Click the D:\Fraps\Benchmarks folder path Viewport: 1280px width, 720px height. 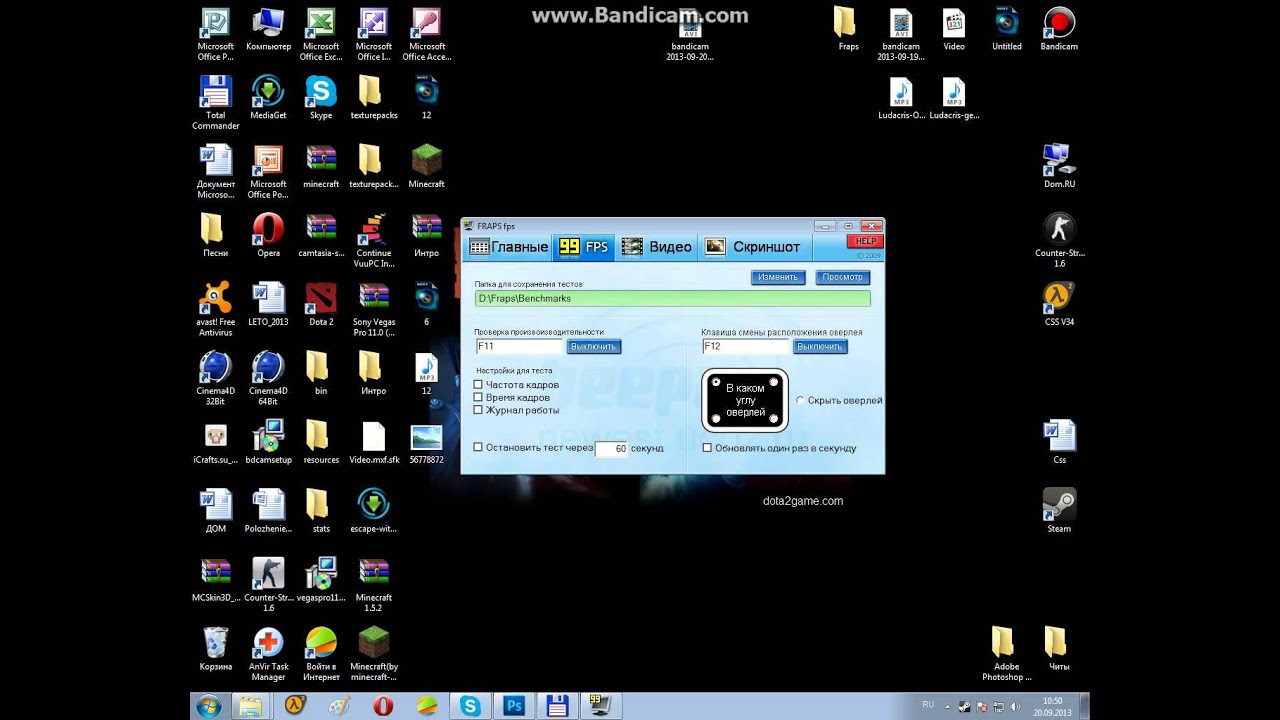[x=672, y=298]
